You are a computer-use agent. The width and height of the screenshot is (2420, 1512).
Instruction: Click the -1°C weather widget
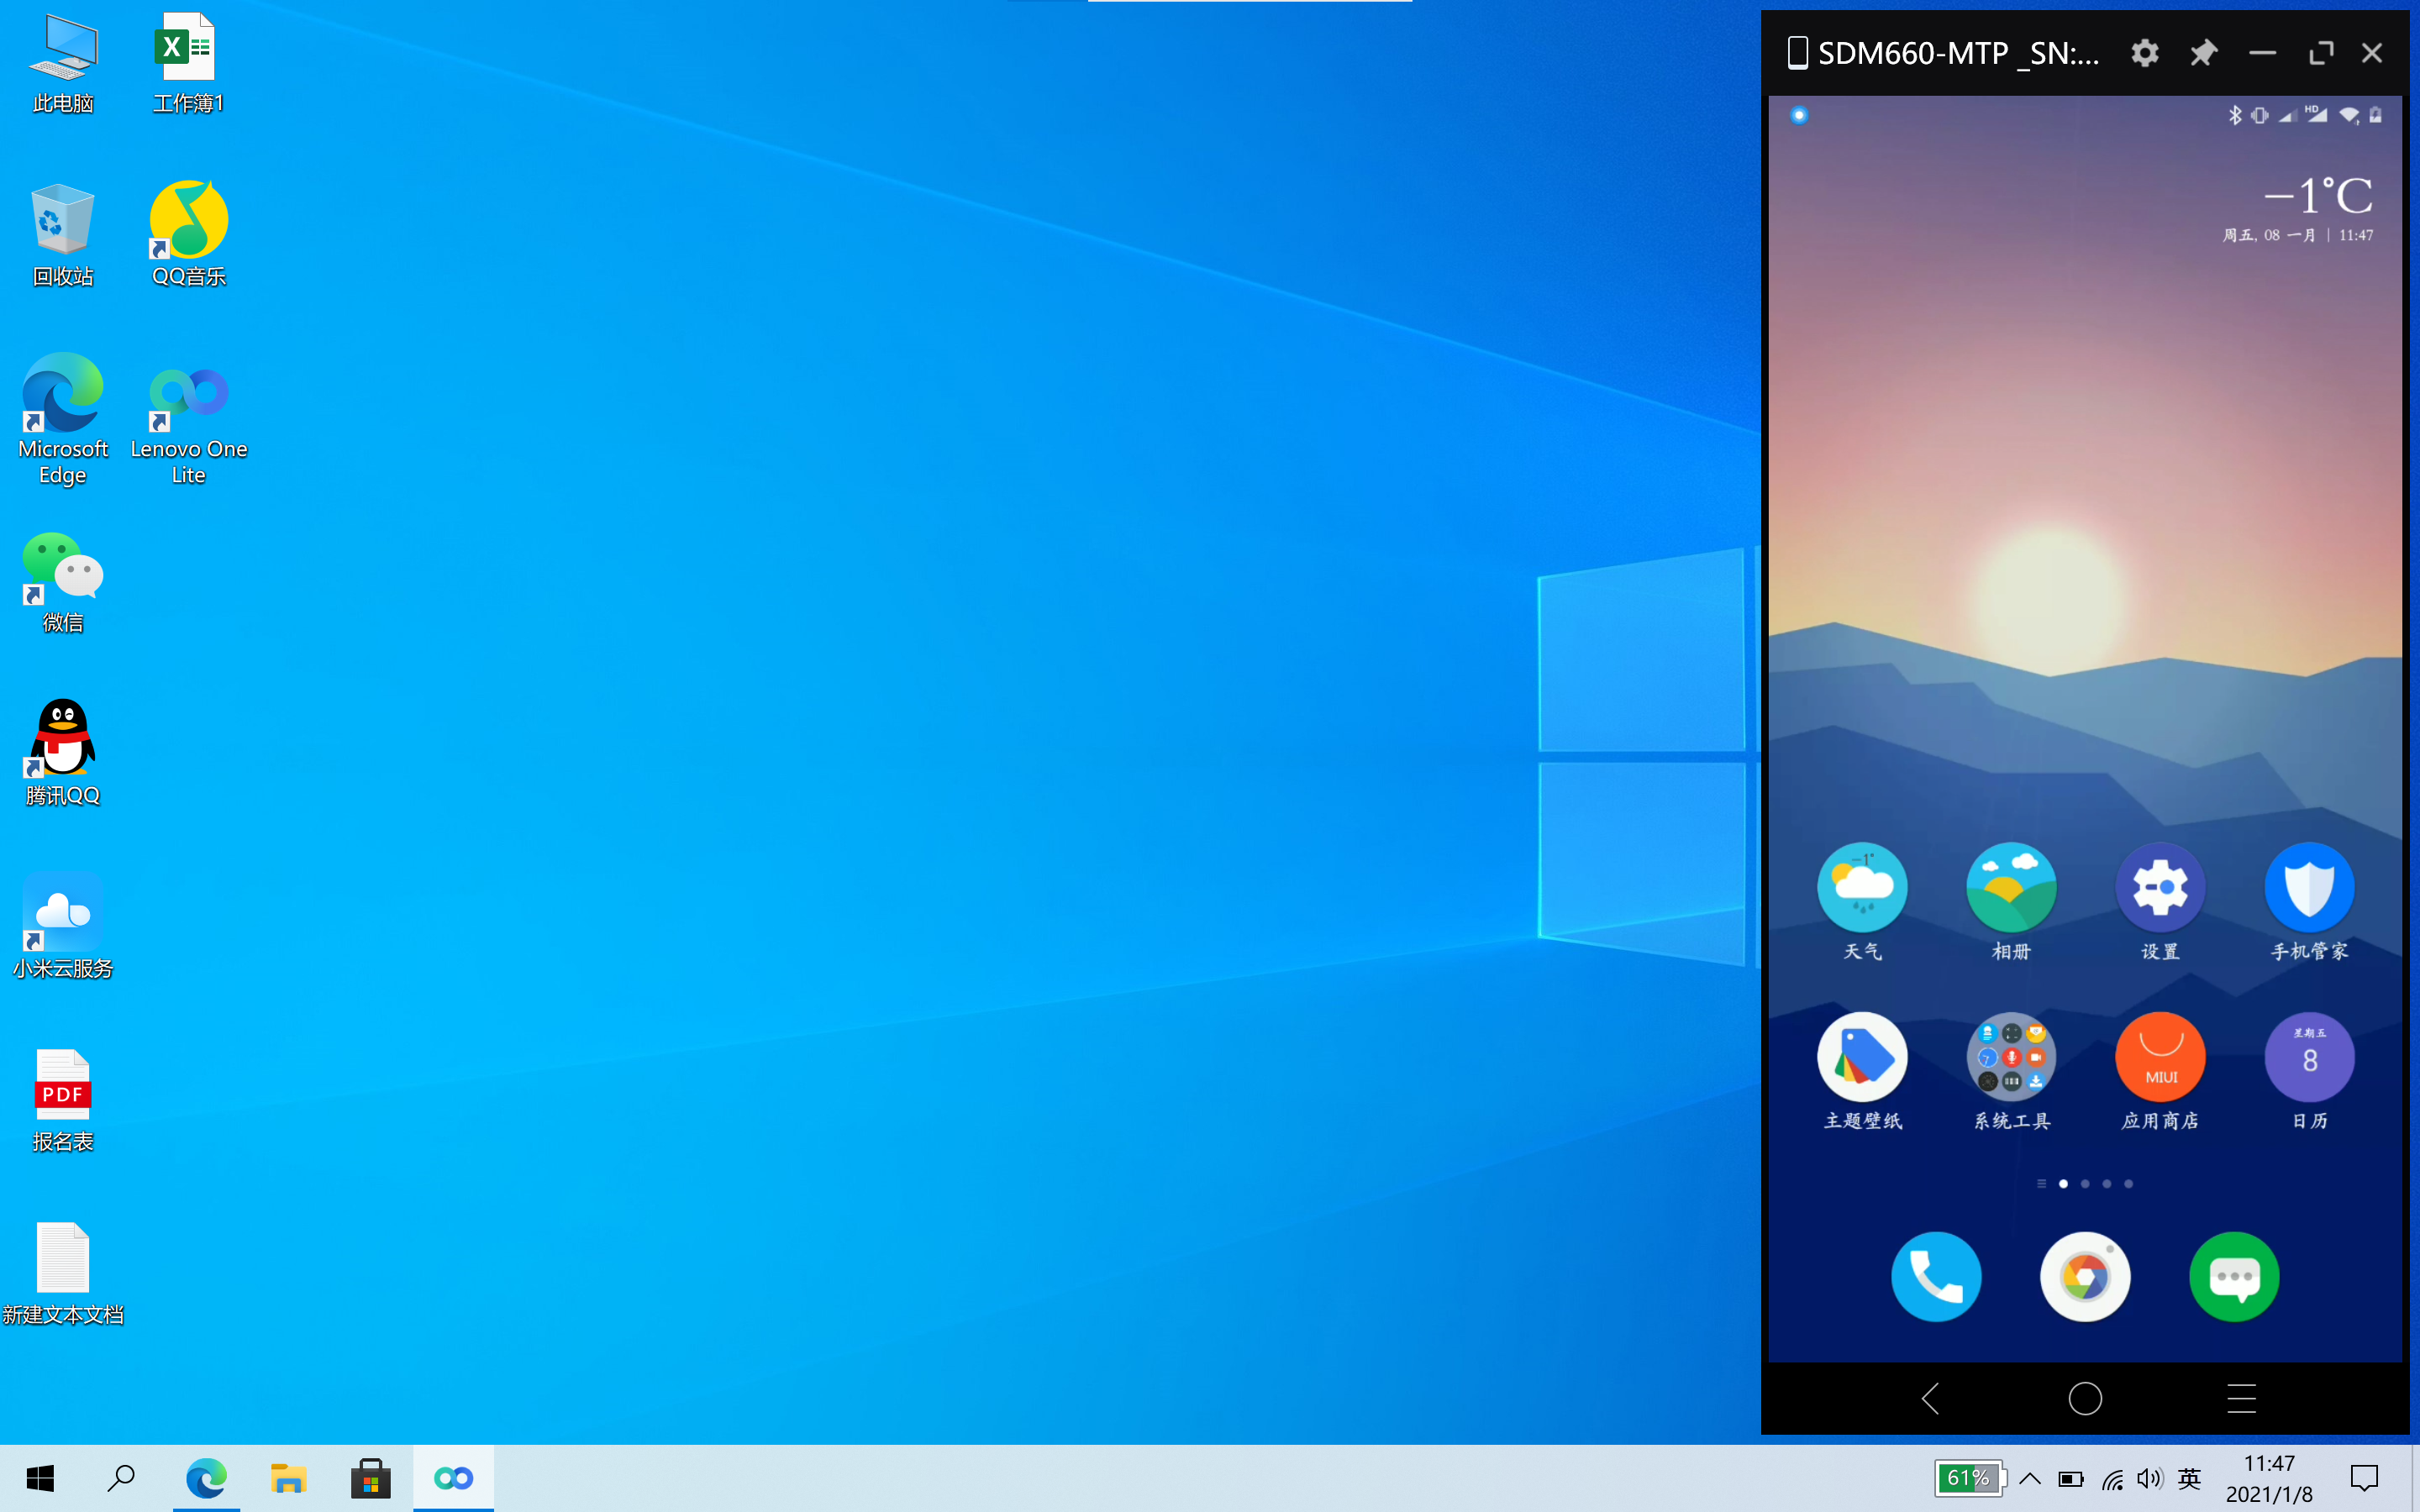[2318, 195]
